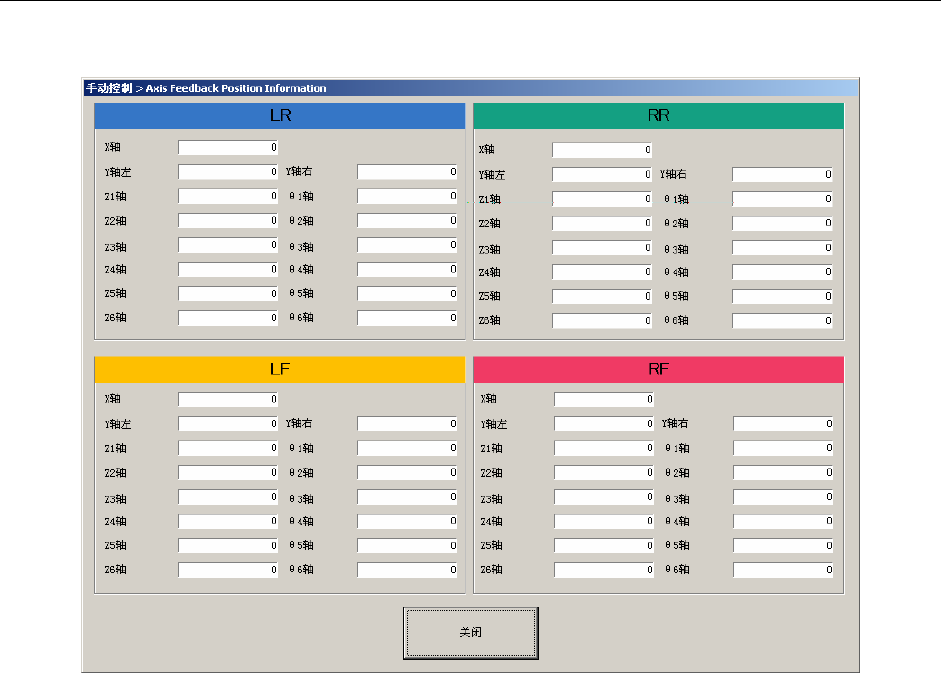Click the LR Y轴右 value field
941x673 pixels.
coord(407,172)
